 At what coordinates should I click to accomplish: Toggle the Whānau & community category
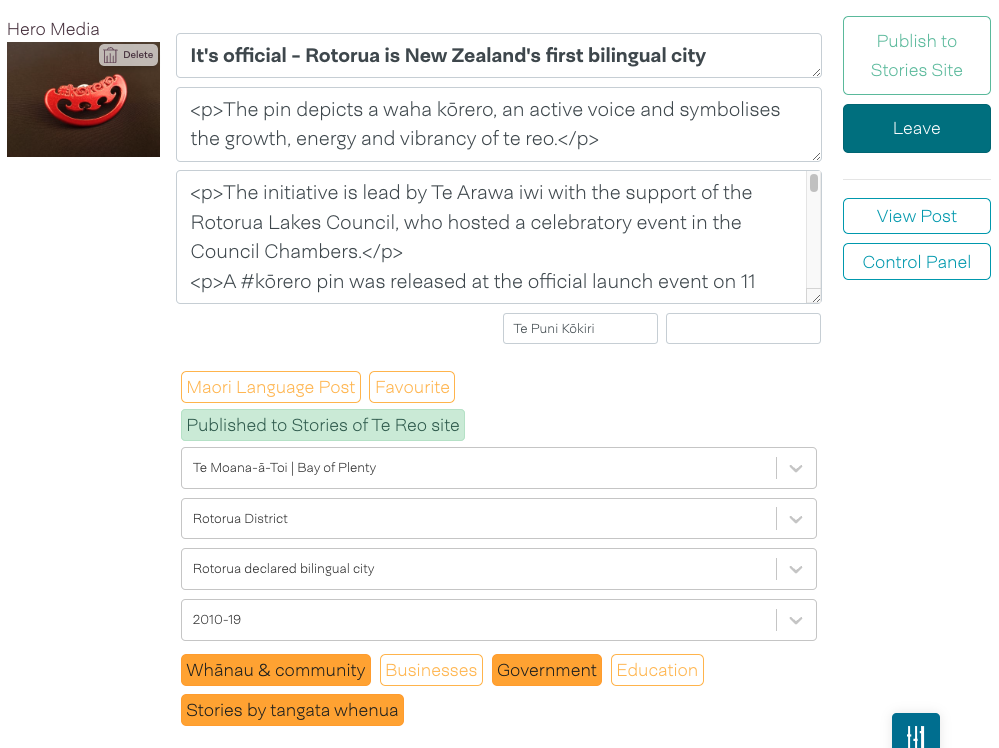(x=276, y=670)
